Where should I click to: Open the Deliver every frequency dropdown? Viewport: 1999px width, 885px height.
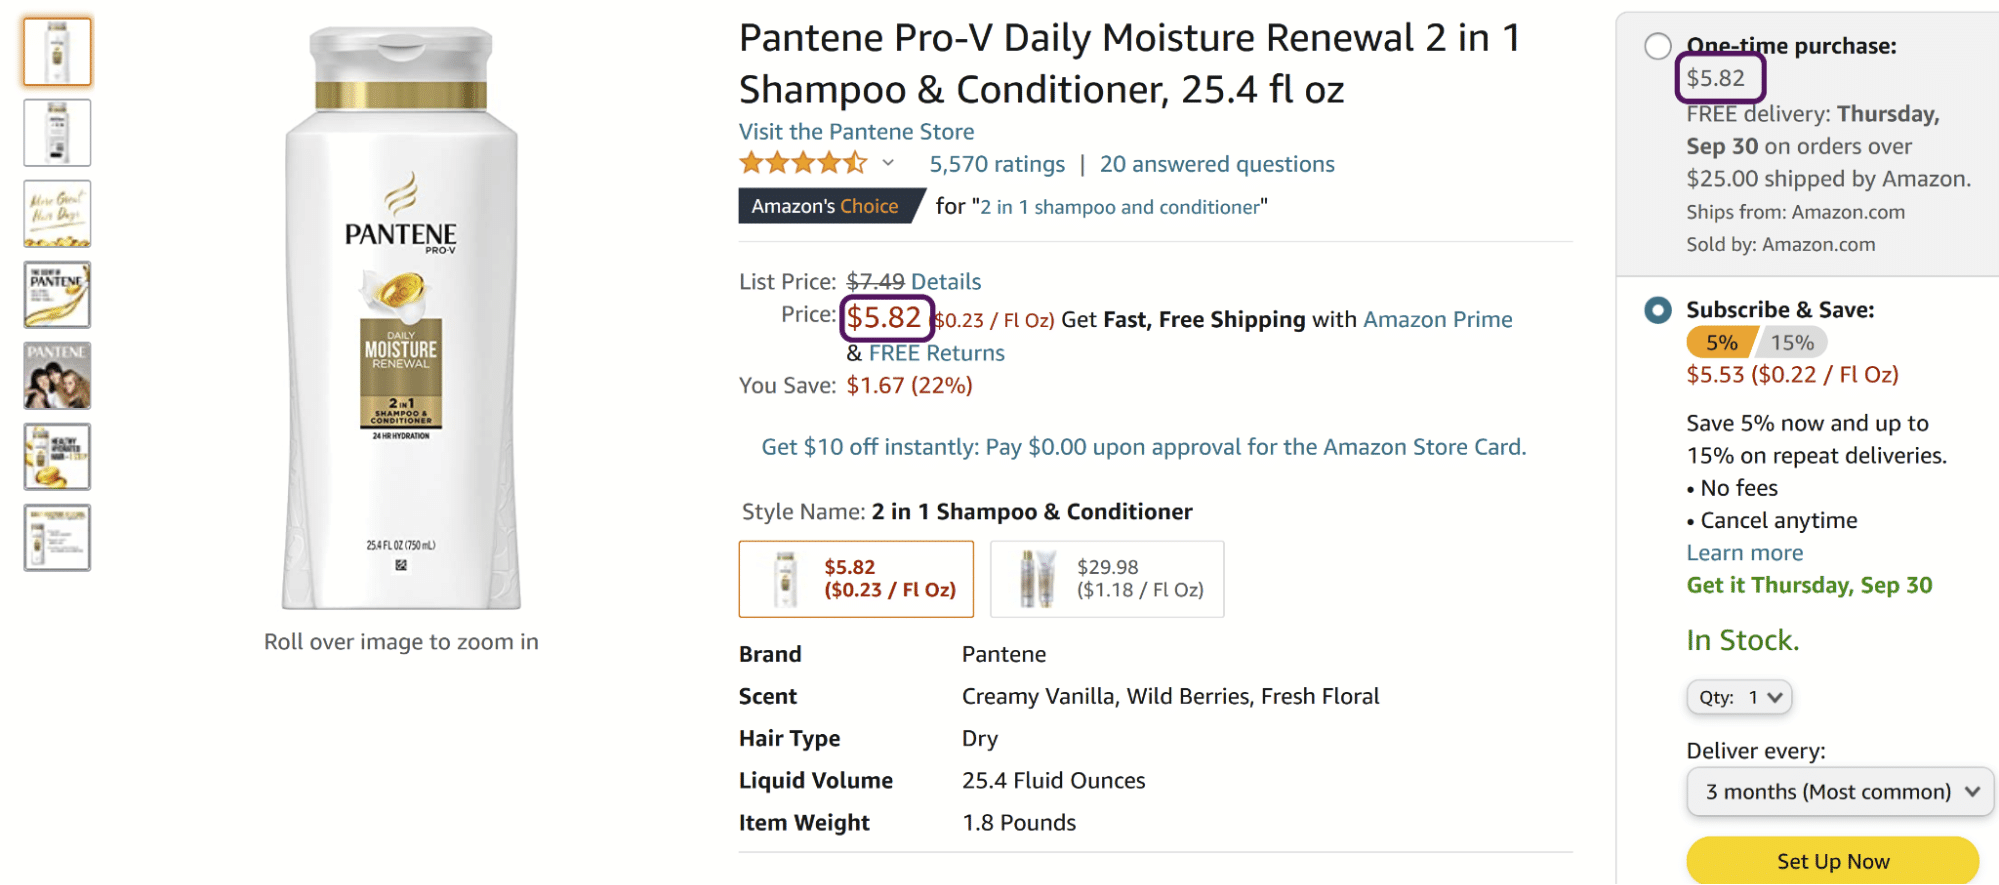(1840, 792)
